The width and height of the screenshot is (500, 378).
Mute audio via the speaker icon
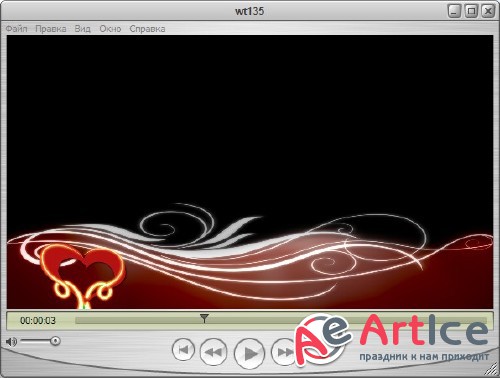[x=11, y=342]
